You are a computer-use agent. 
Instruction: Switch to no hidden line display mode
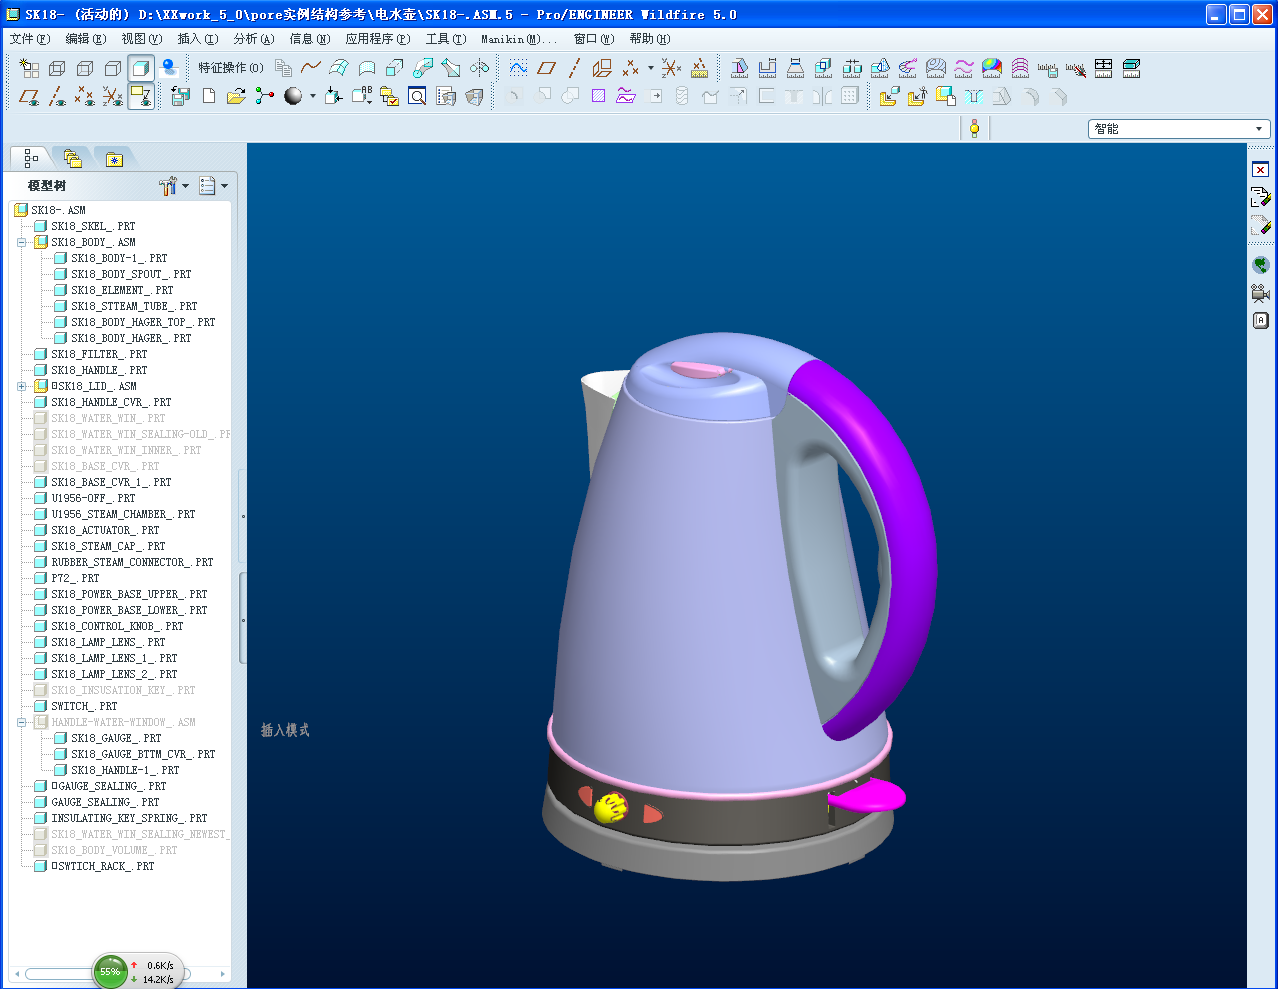[x=113, y=68]
